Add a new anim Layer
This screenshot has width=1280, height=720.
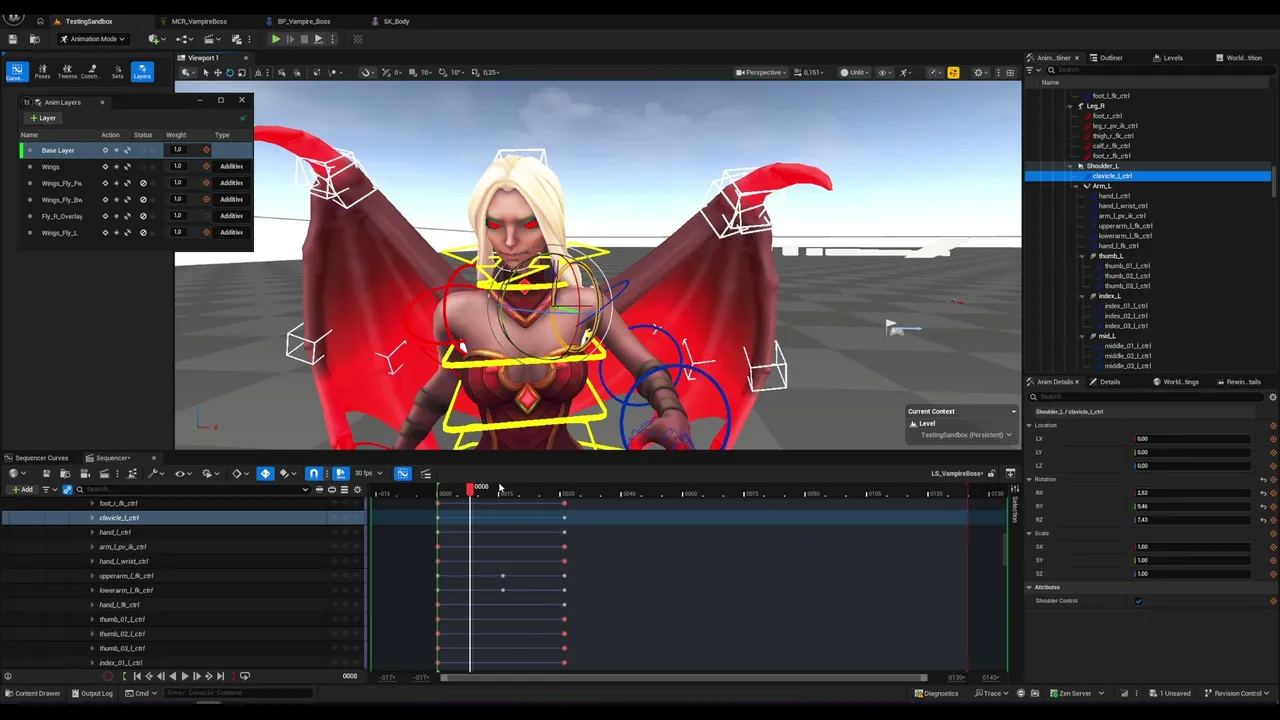tap(42, 118)
